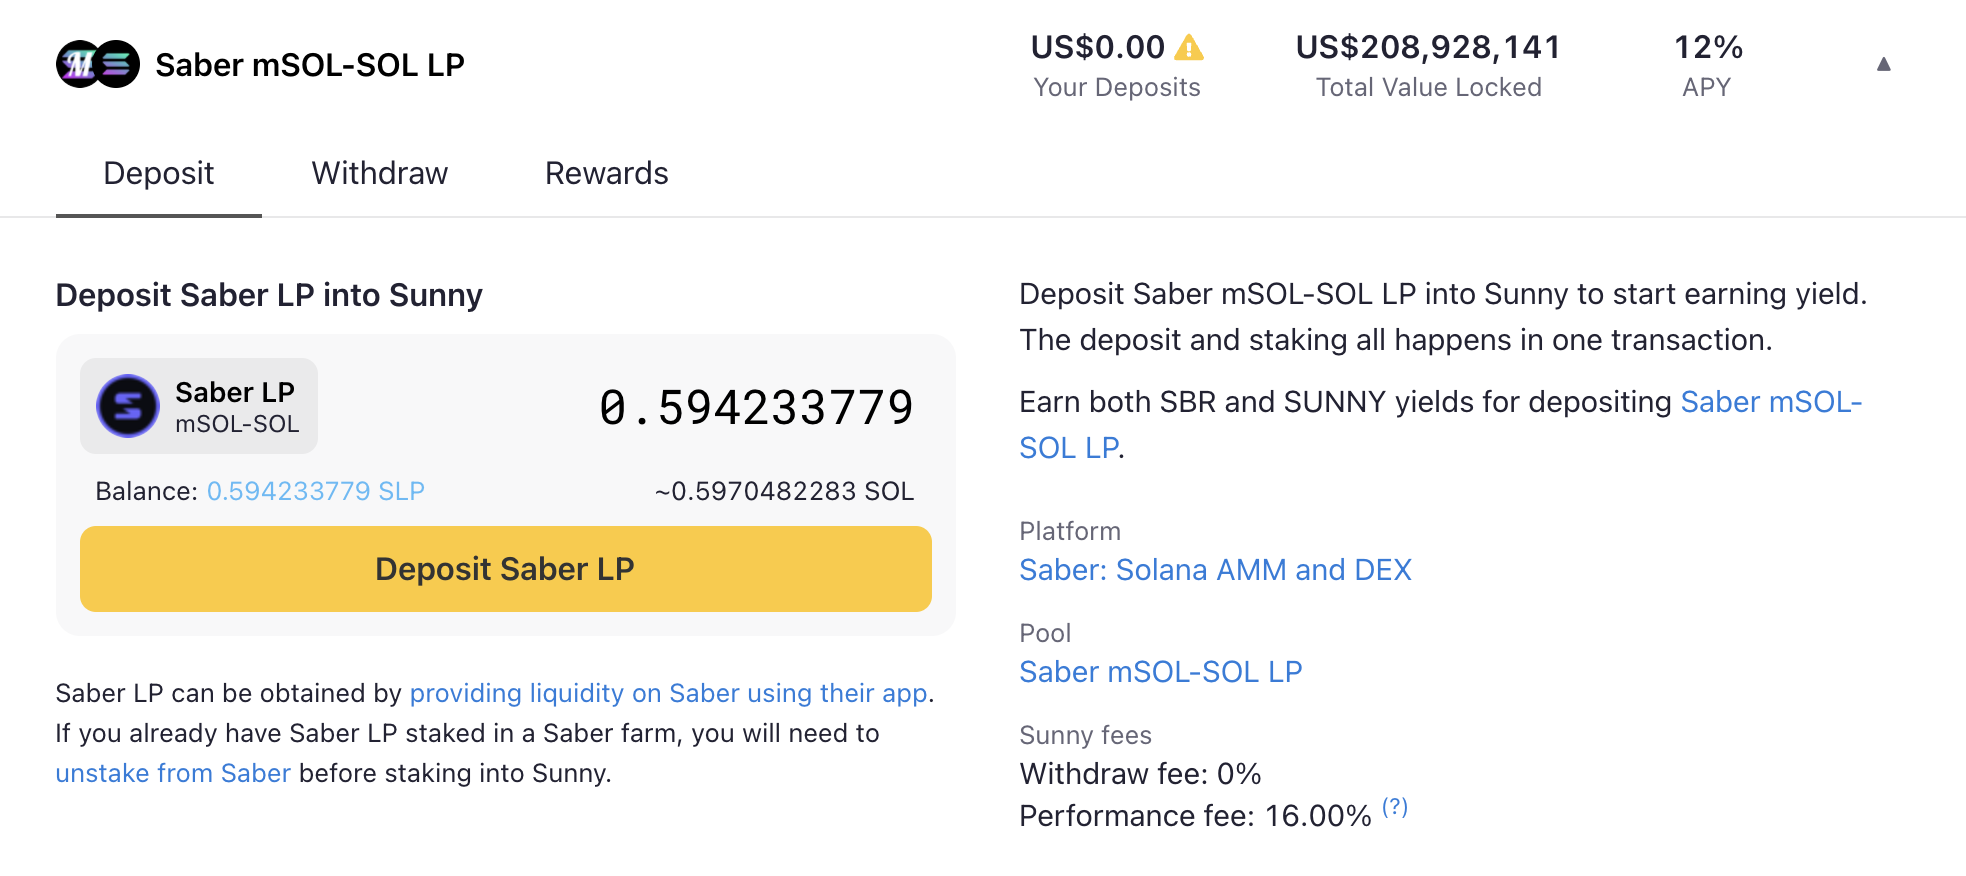Open the Saber LP mSOL-SOL token selector
1966x876 pixels.
point(199,406)
